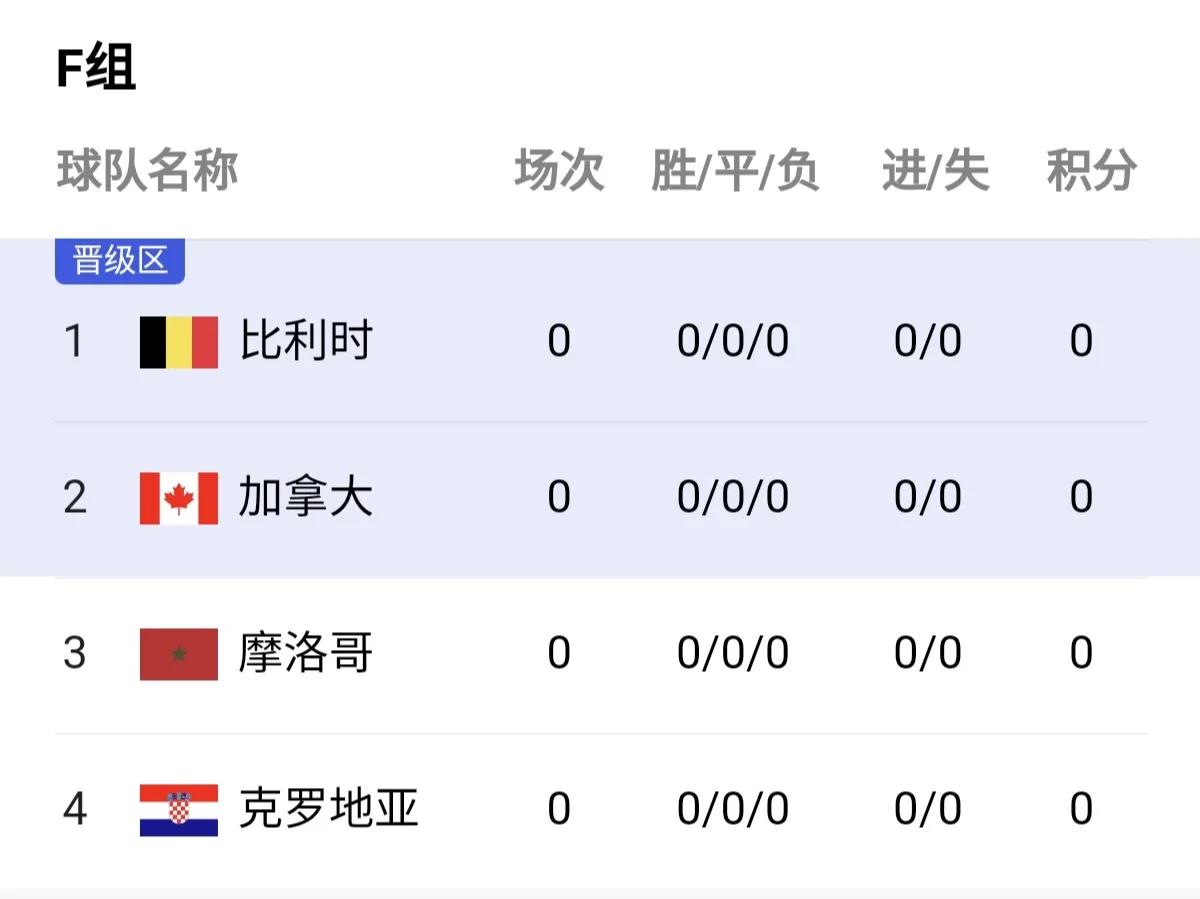Select the Croatia flag beside rank 4
Screen dimensions: 1200x899
[x=178, y=809]
